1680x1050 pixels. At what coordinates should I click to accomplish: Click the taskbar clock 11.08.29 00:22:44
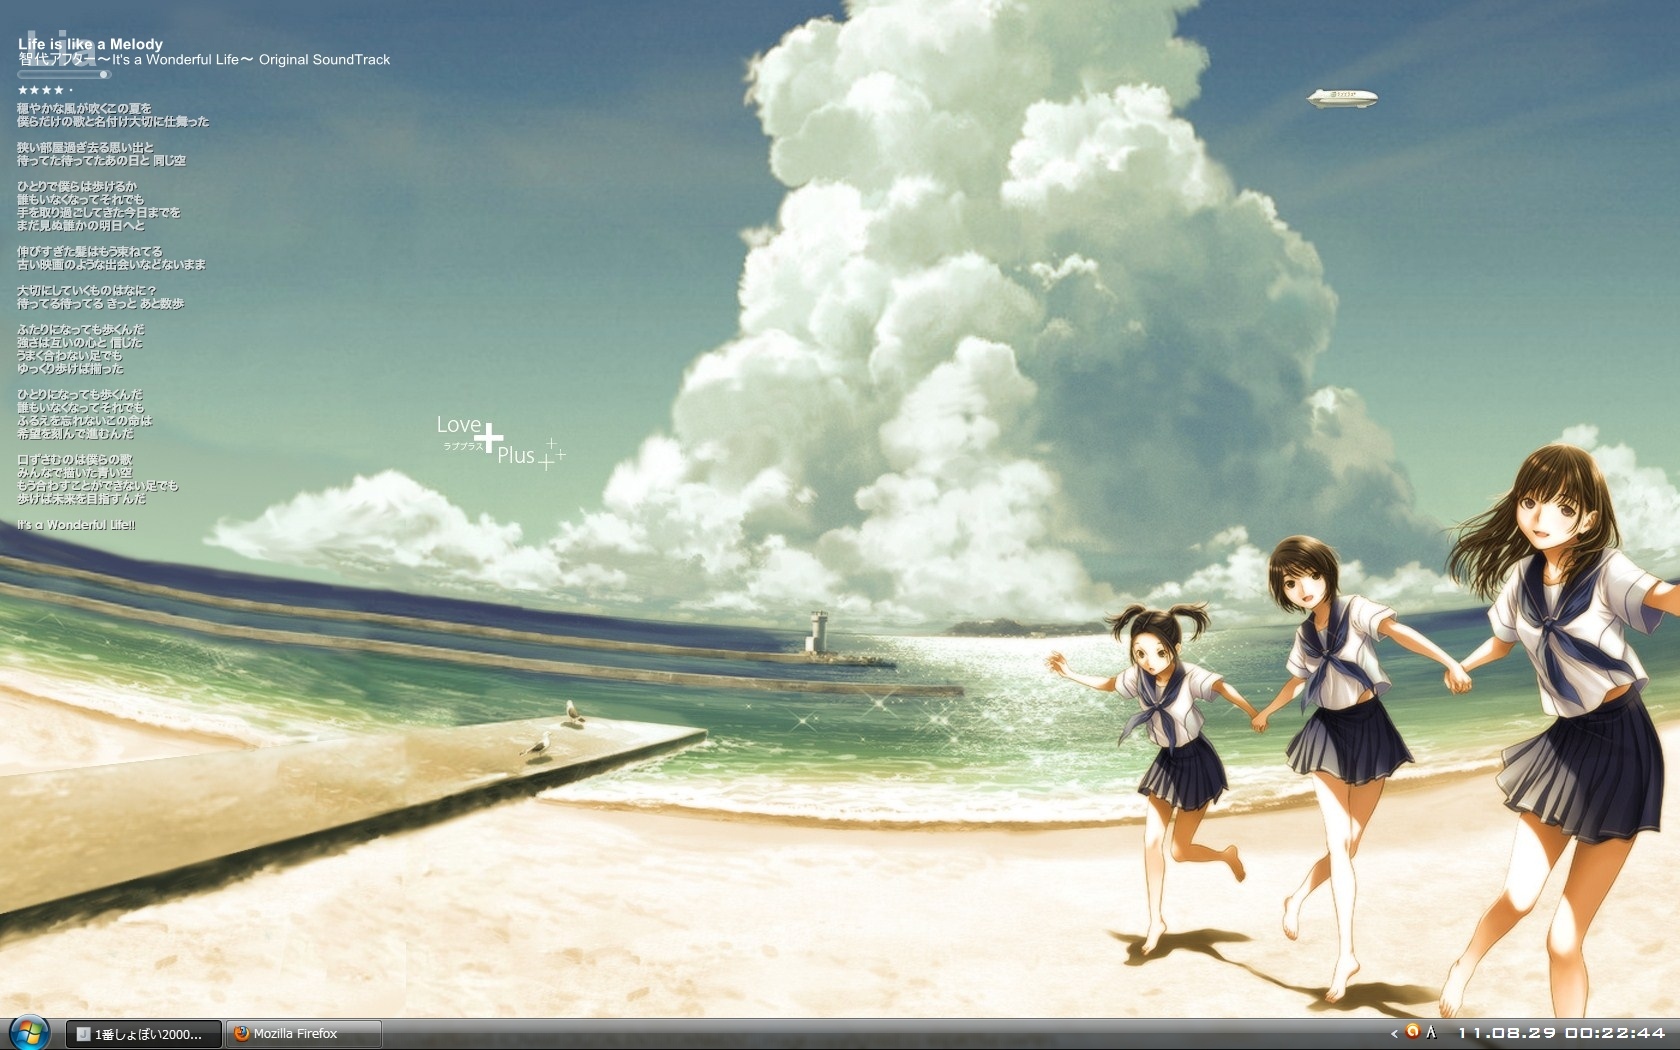[1562, 1033]
